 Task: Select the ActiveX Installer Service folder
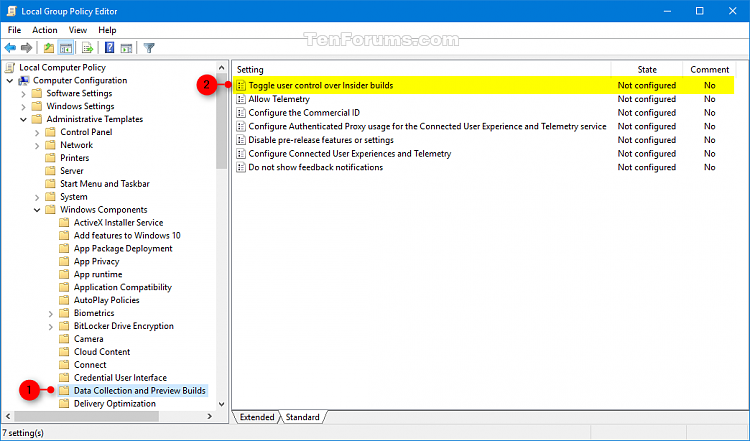tap(118, 222)
